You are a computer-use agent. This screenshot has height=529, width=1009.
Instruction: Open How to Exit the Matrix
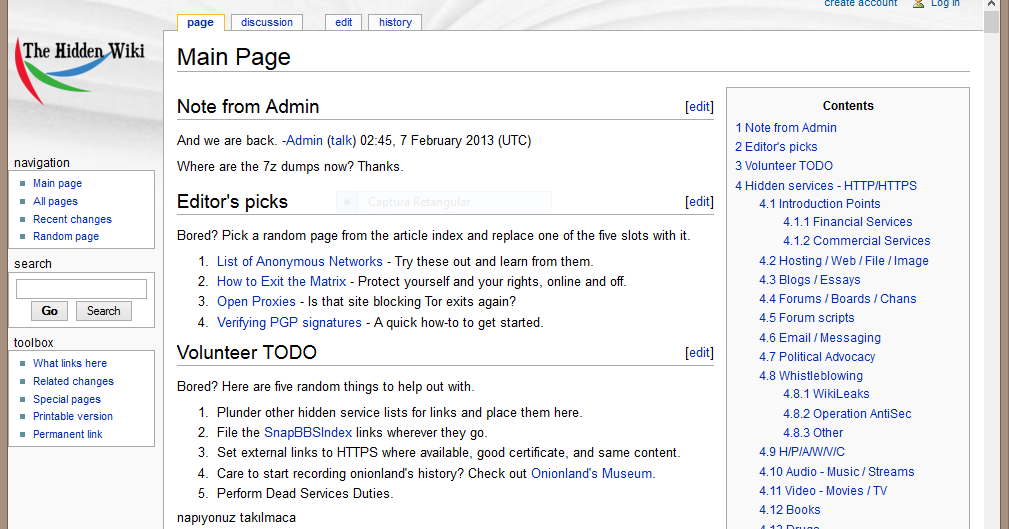[281, 281]
